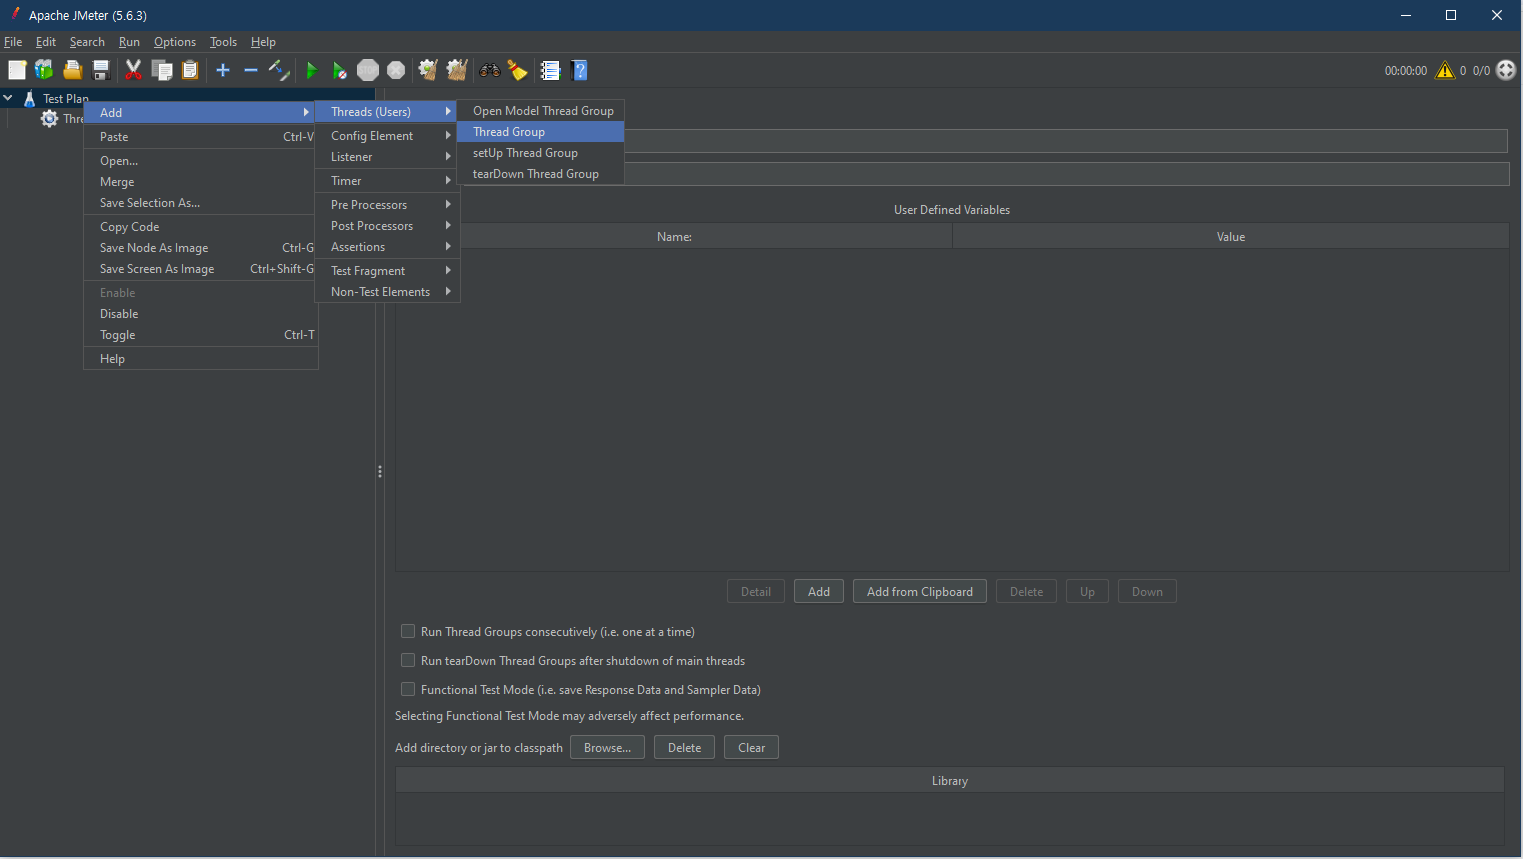Click the yellow warning triangle log icon
Viewport: 1523px width, 859px height.
pyautogui.click(x=1445, y=70)
